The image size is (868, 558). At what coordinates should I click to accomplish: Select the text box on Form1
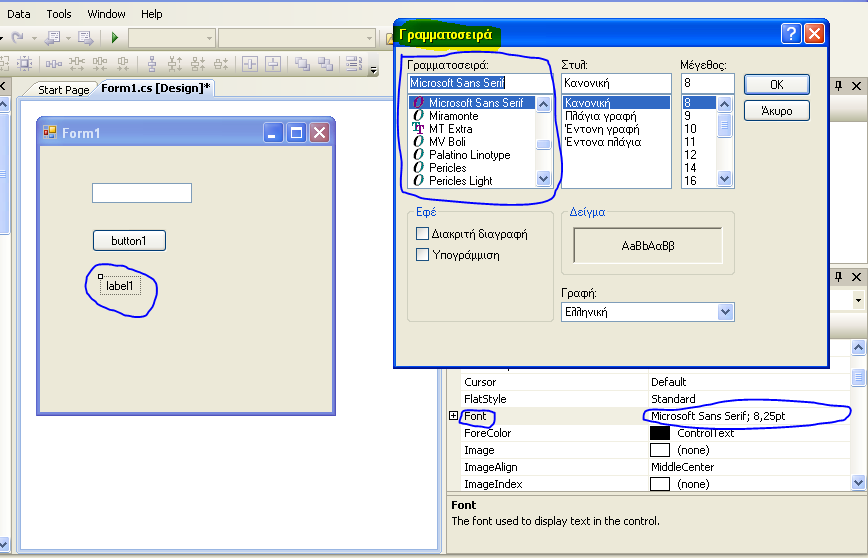tap(142, 193)
